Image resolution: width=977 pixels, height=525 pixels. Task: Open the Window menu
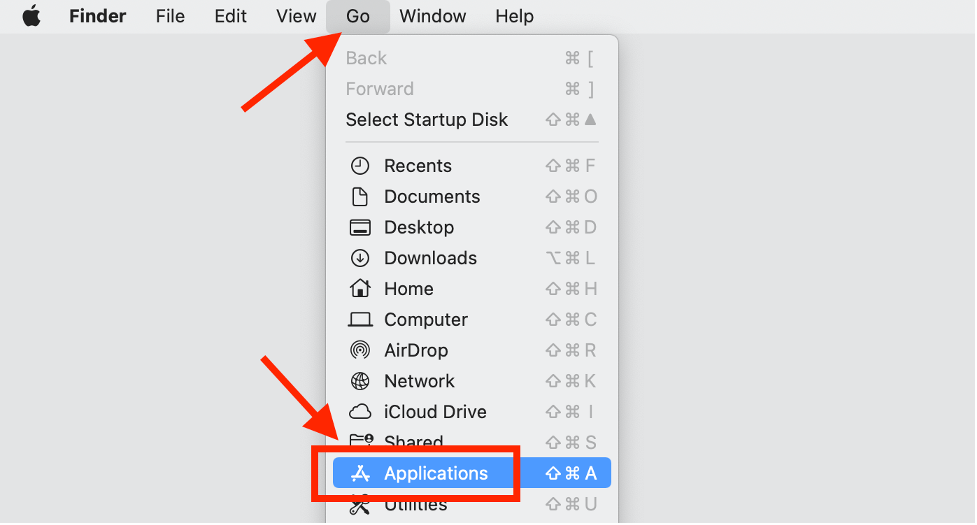pyautogui.click(x=432, y=16)
